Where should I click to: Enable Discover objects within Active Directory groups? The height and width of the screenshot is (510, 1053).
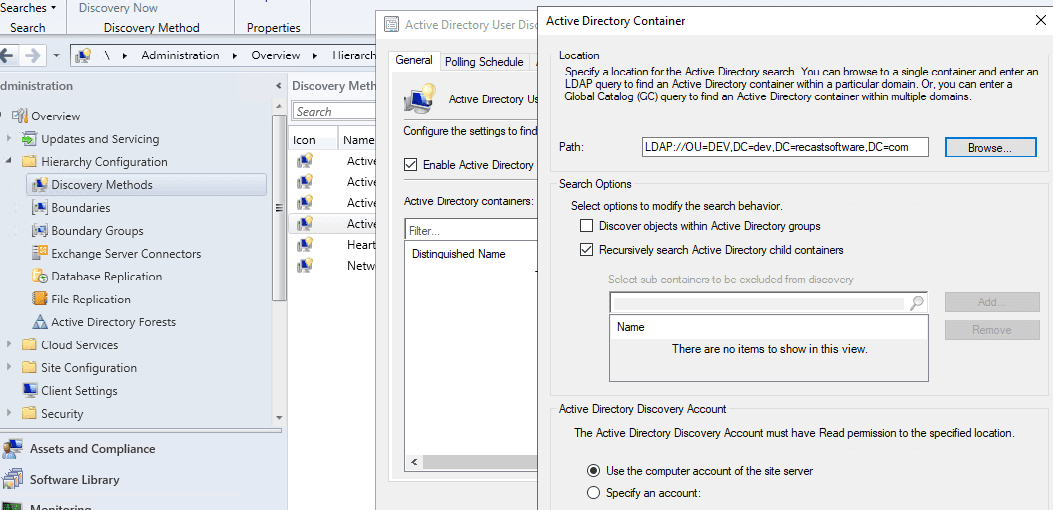tap(587, 226)
